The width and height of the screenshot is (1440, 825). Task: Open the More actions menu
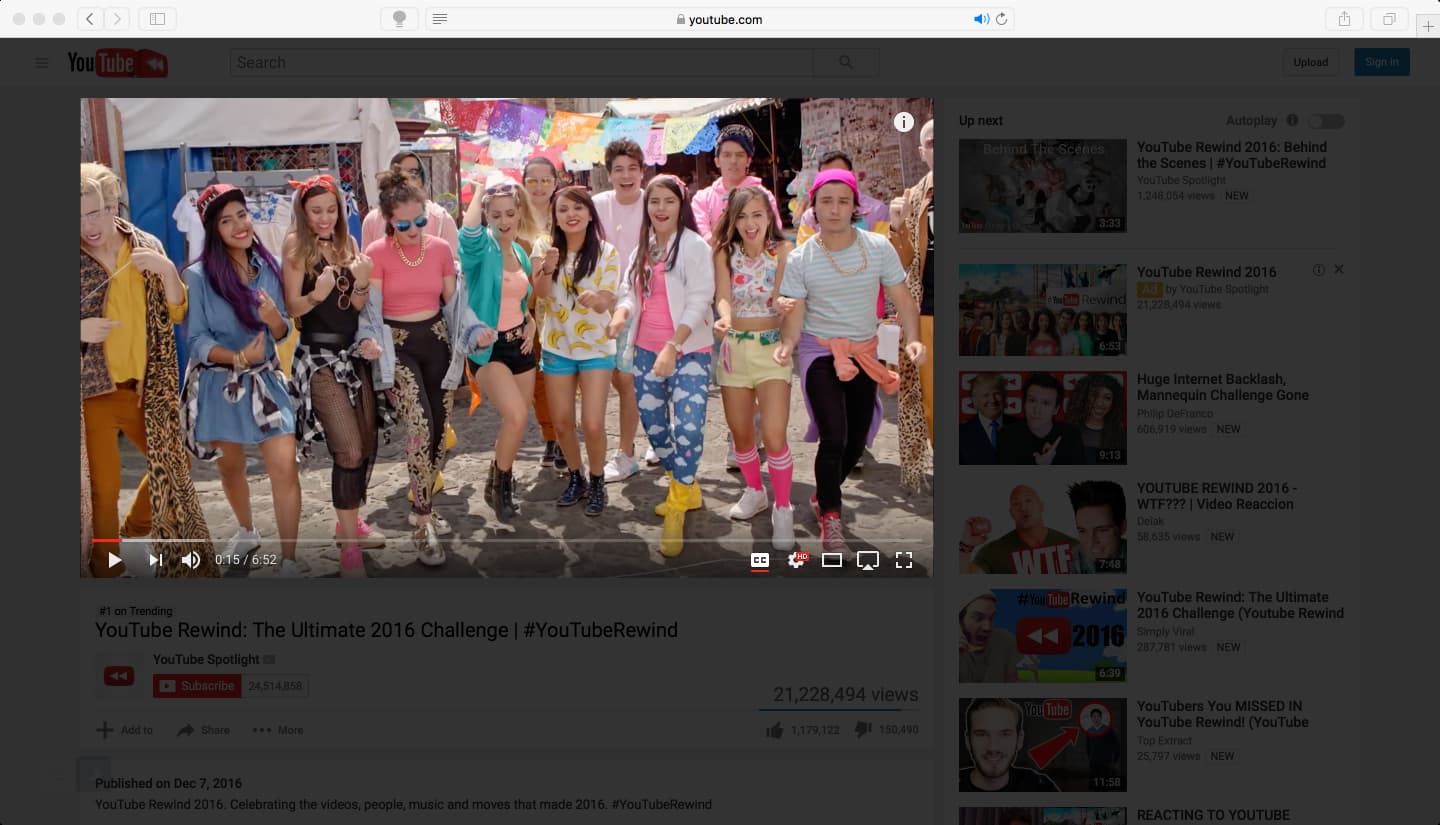(278, 730)
